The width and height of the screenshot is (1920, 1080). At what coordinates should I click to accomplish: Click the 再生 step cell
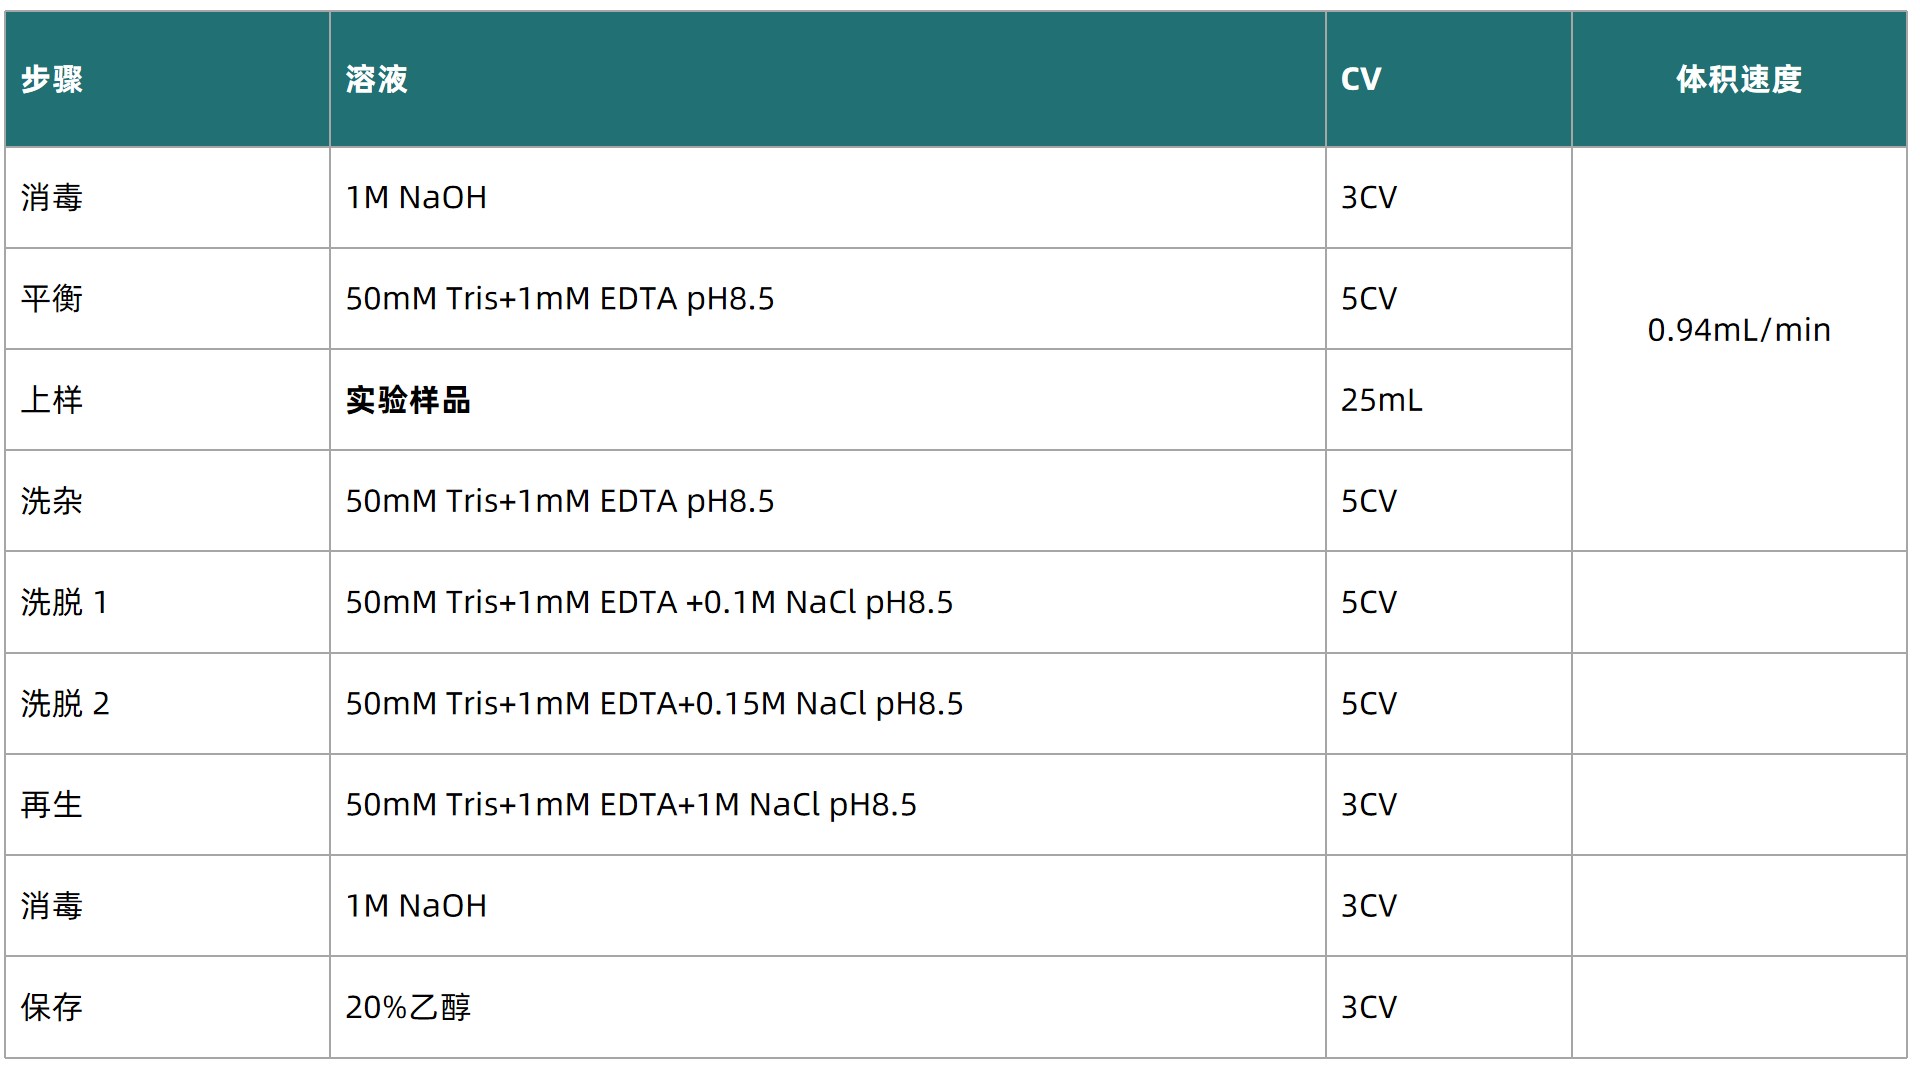click(x=52, y=804)
